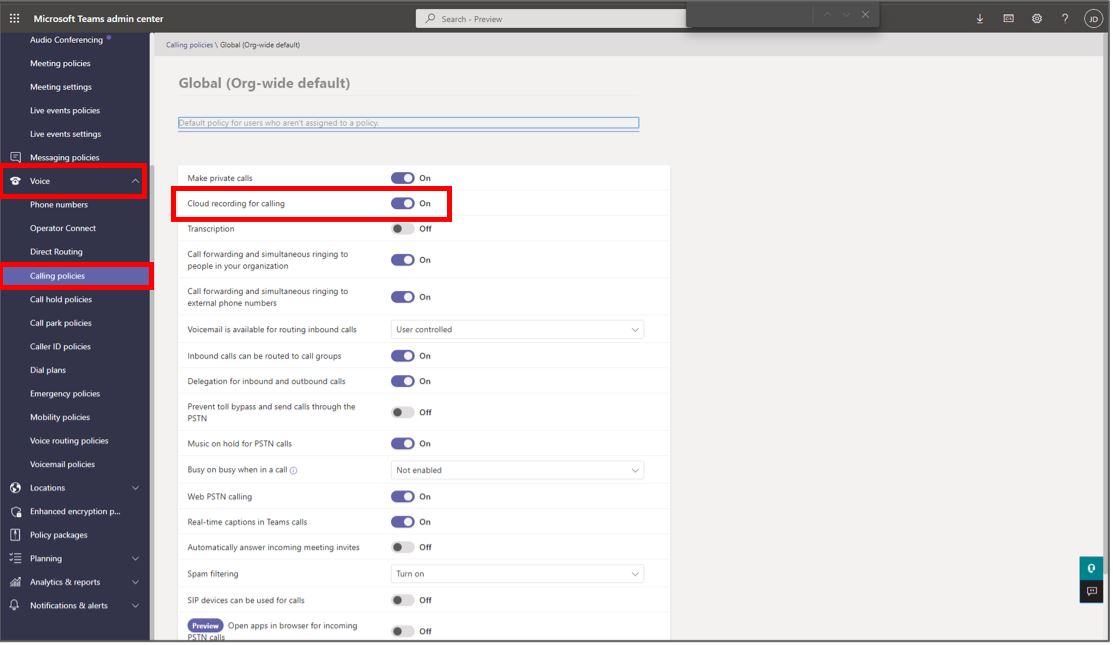The height and width of the screenshot is (645, 1113).
Task: Open the admin center settings gear
Action: 1035,18
